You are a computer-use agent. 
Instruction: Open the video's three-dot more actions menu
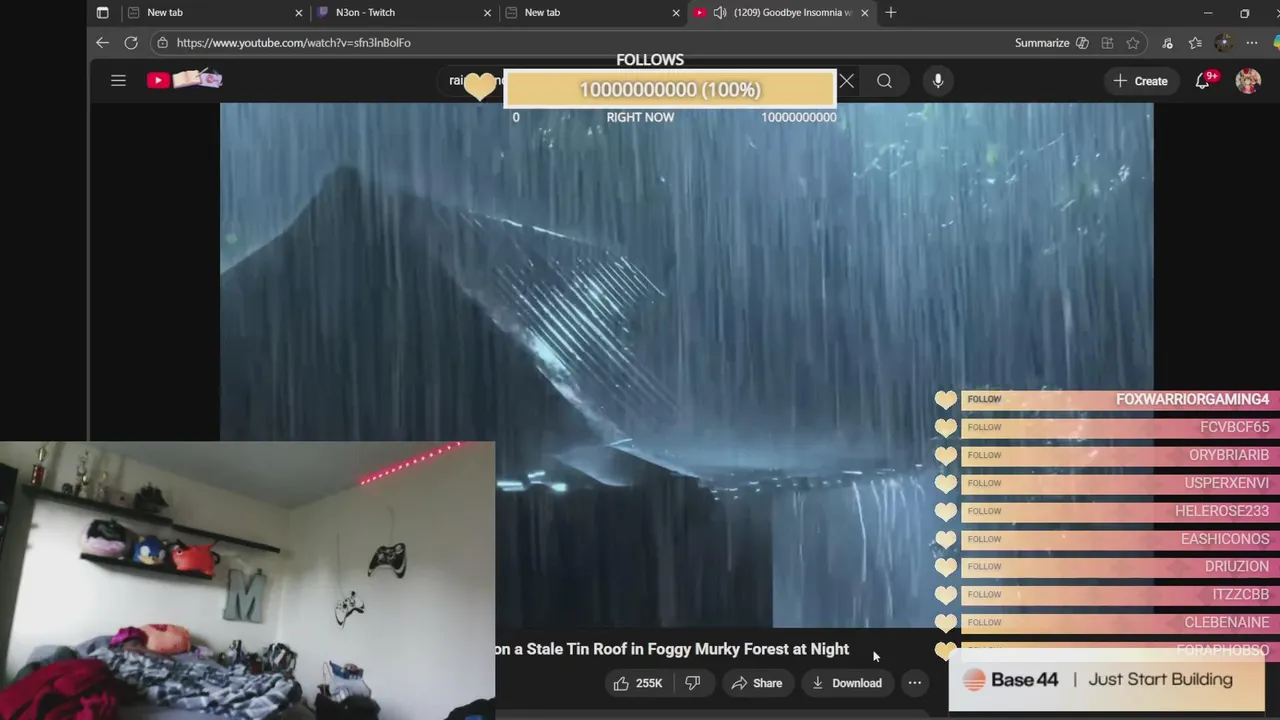pos(914,683)
